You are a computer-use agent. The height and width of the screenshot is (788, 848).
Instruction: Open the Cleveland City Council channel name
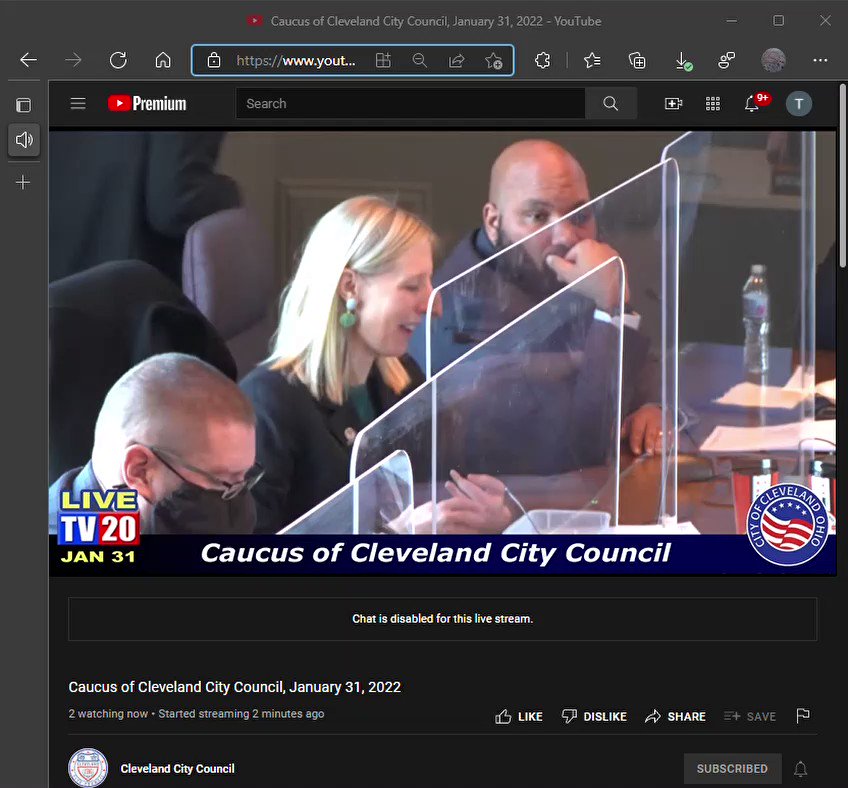coord(177,769)
